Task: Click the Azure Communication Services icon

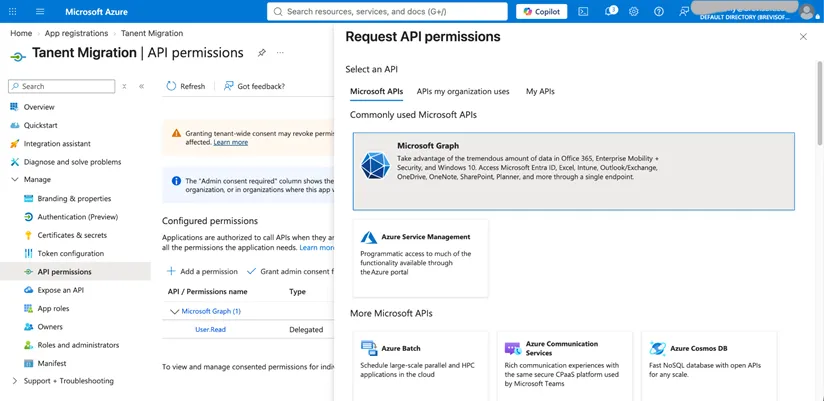Action: coord(513,348)
